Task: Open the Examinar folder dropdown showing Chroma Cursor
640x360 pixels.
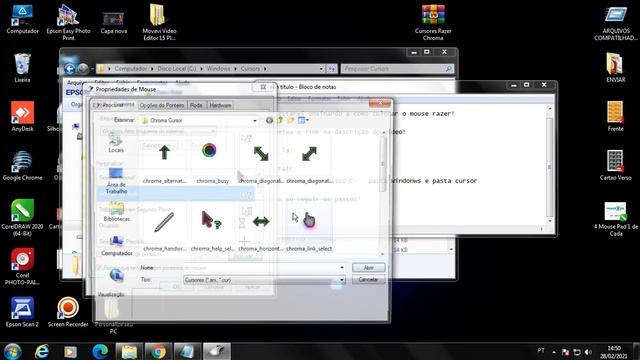Action: coord(200,120)
